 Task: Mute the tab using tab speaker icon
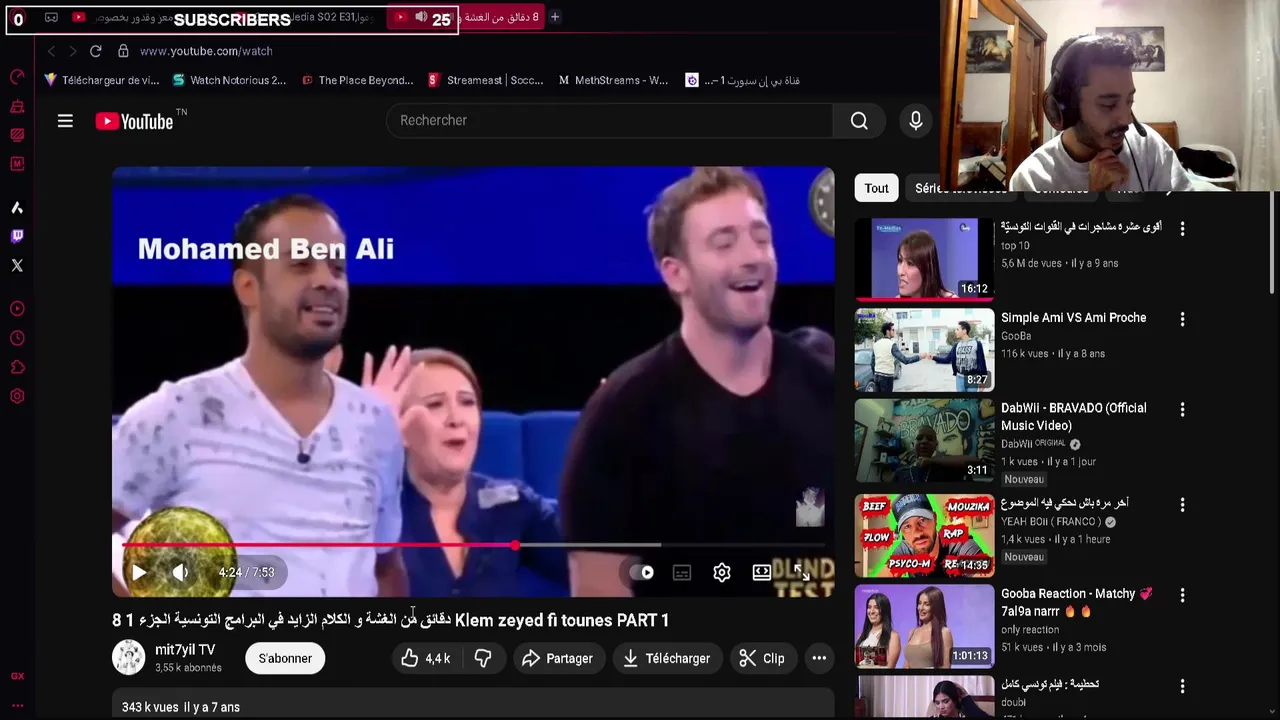421,17
